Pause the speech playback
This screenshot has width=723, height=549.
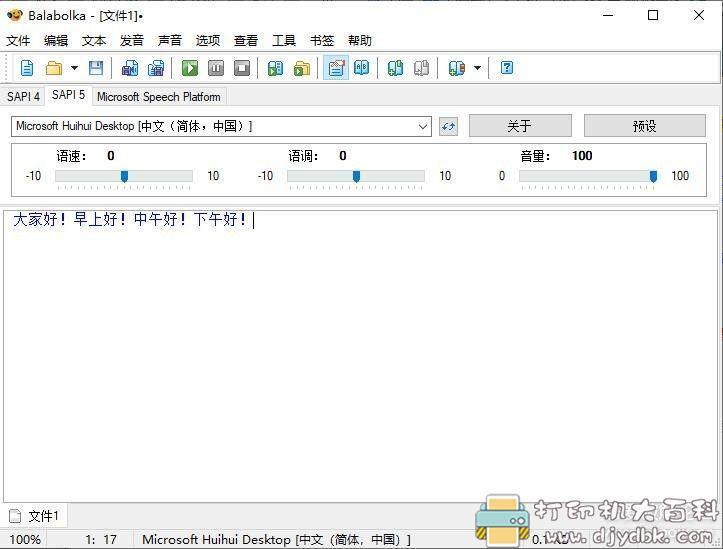216,68
